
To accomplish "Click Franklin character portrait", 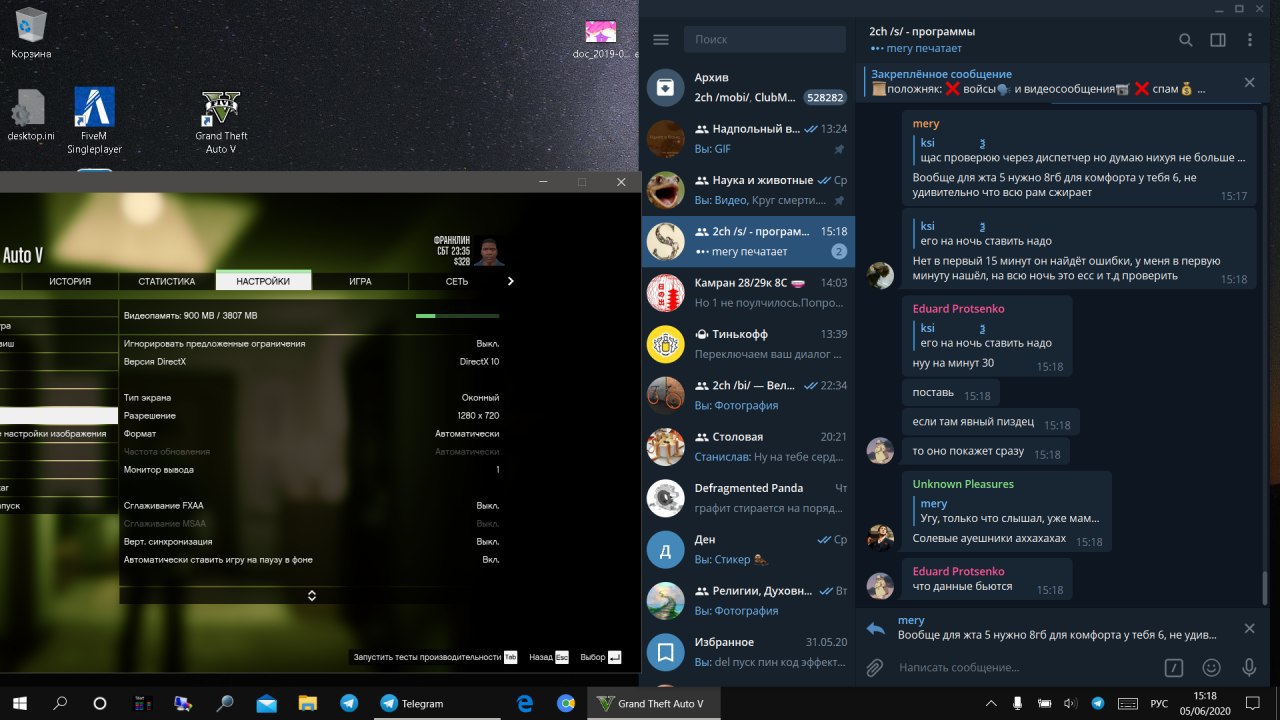I will click(488, 250).
